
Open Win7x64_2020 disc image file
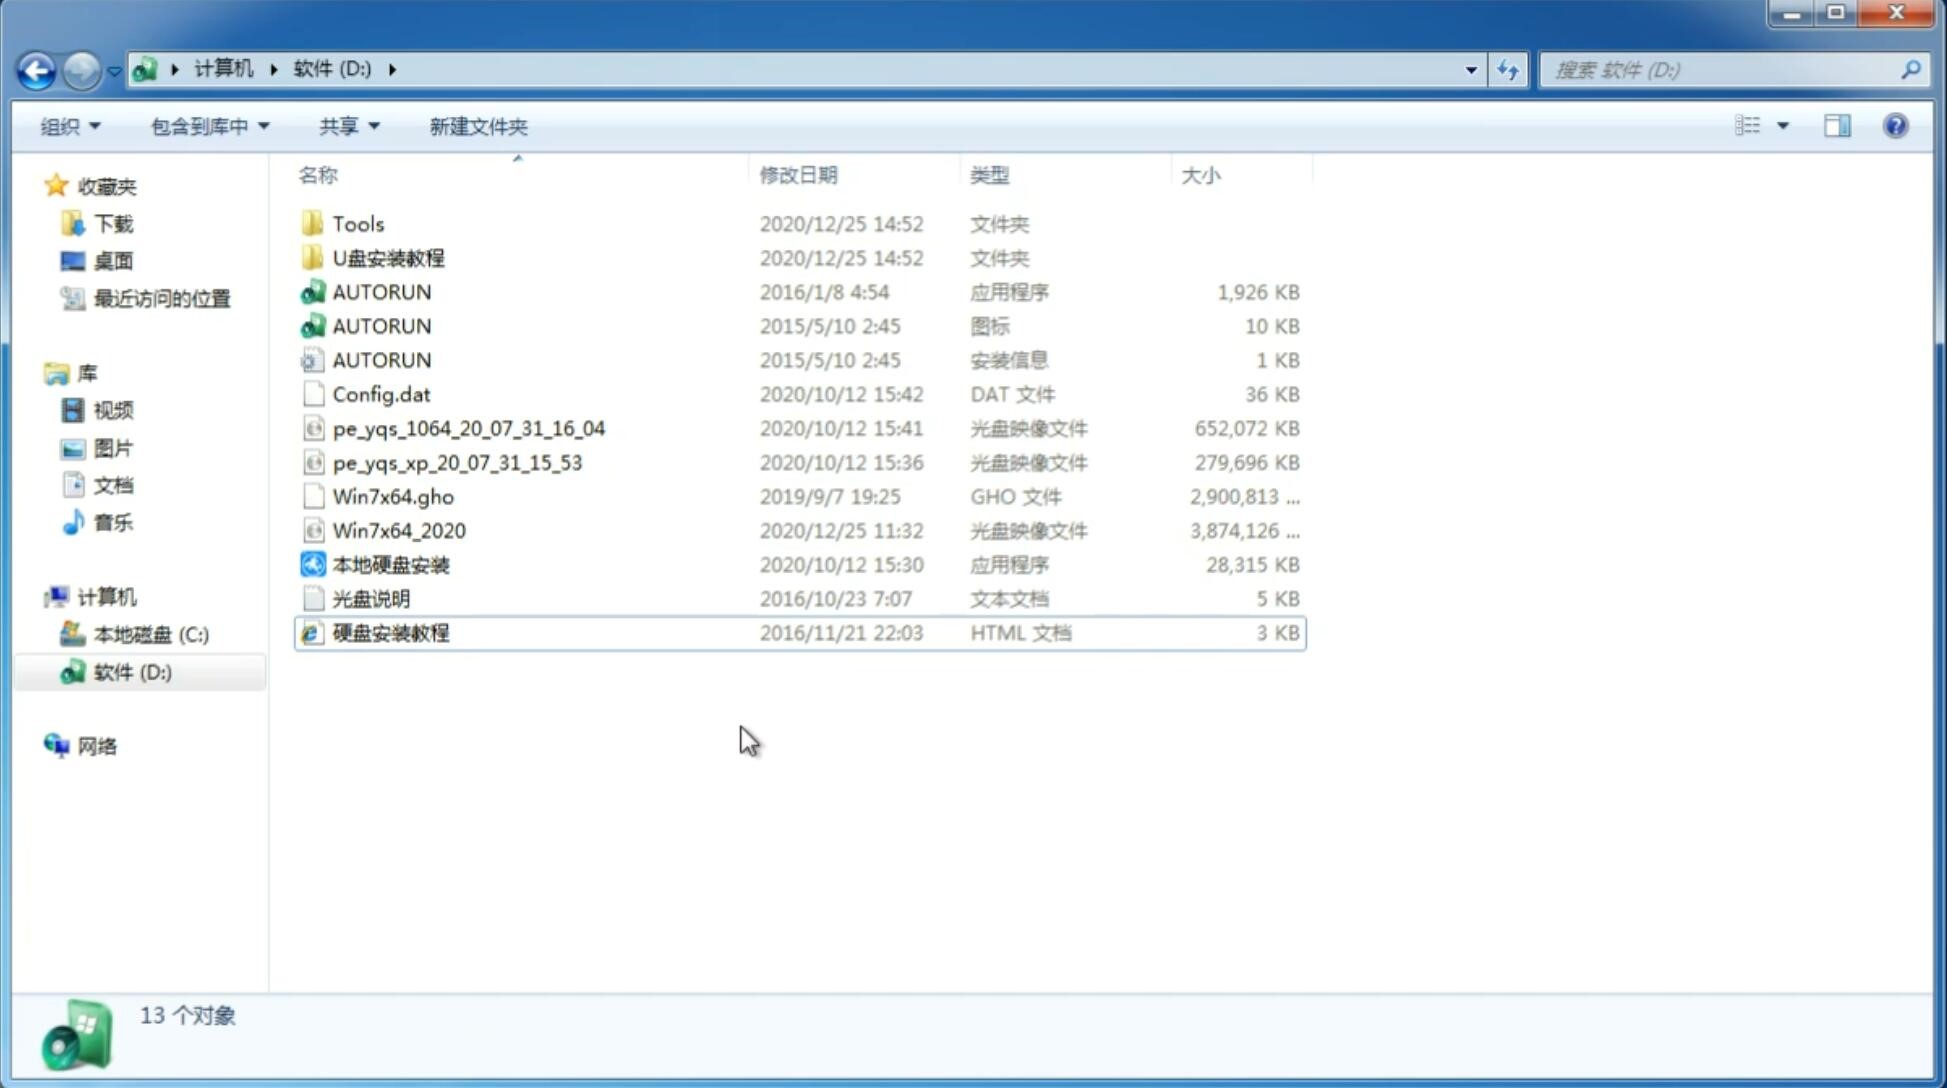tap(400, 531)
